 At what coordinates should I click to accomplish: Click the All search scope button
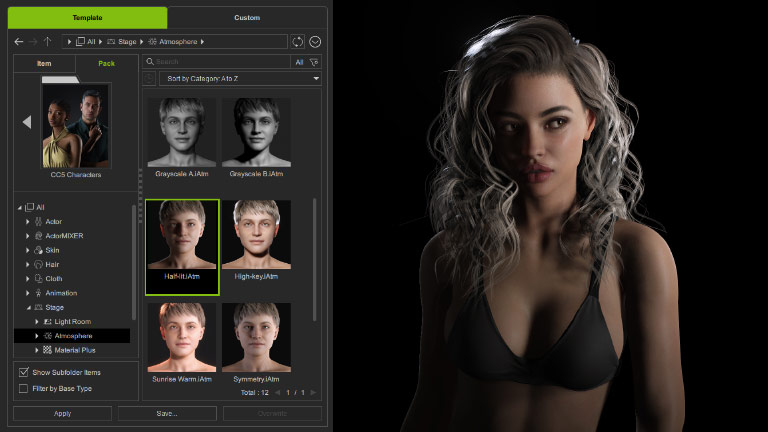pyautogui.click(x=299, y=62)
